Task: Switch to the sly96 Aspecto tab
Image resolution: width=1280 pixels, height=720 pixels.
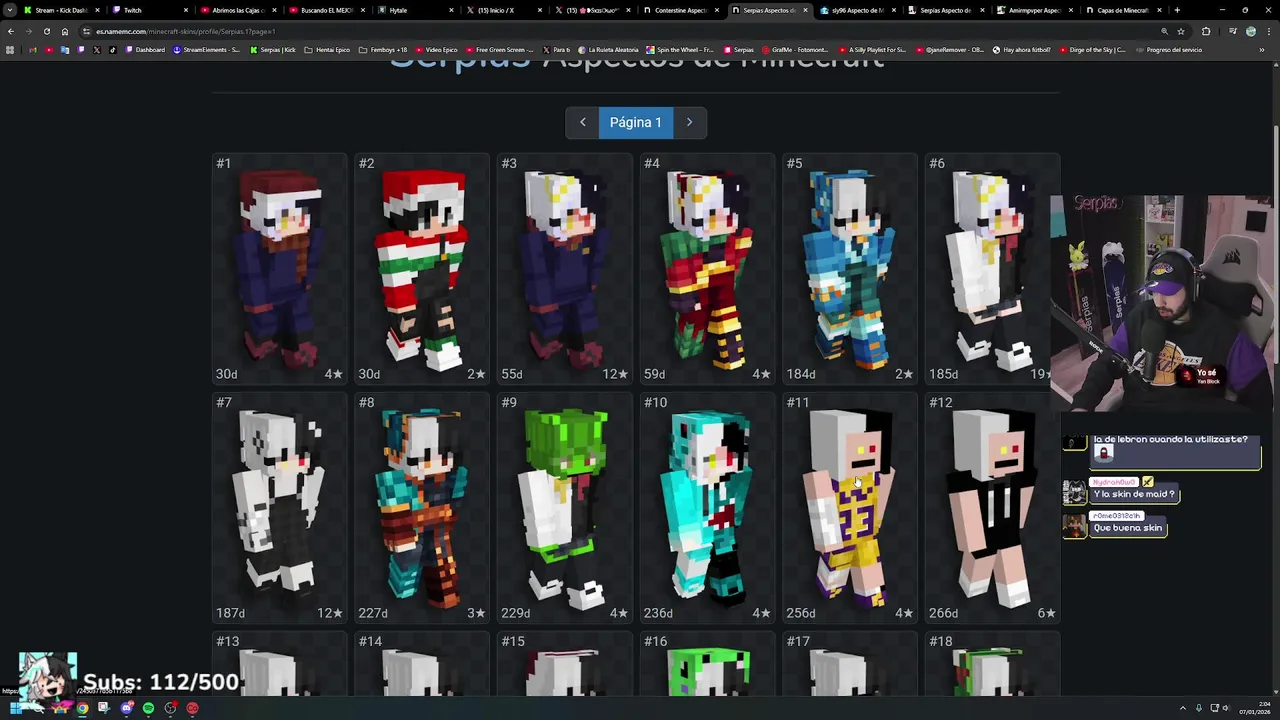Action: point(856,10)
